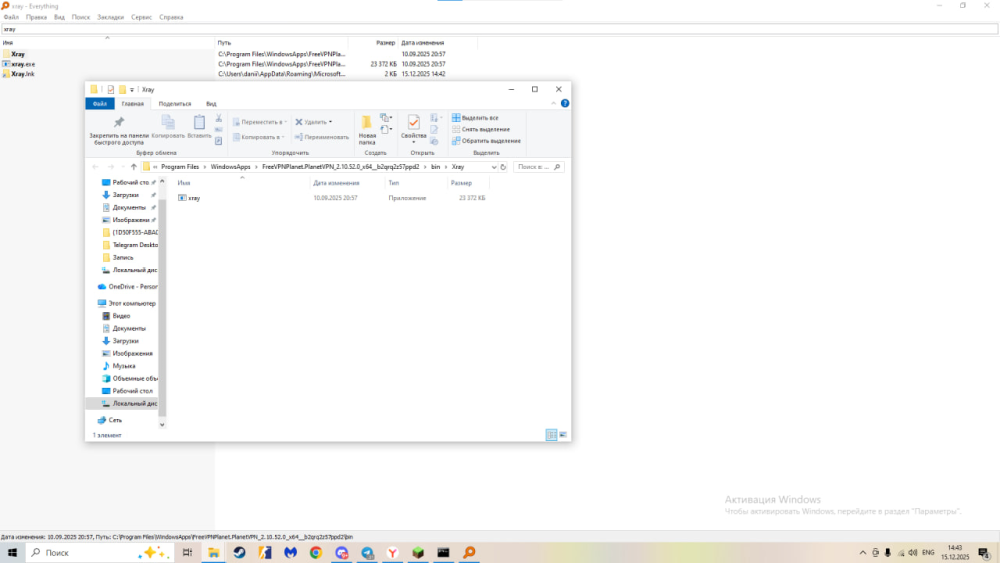Click the Новая папка icon

tap(367, 122)
